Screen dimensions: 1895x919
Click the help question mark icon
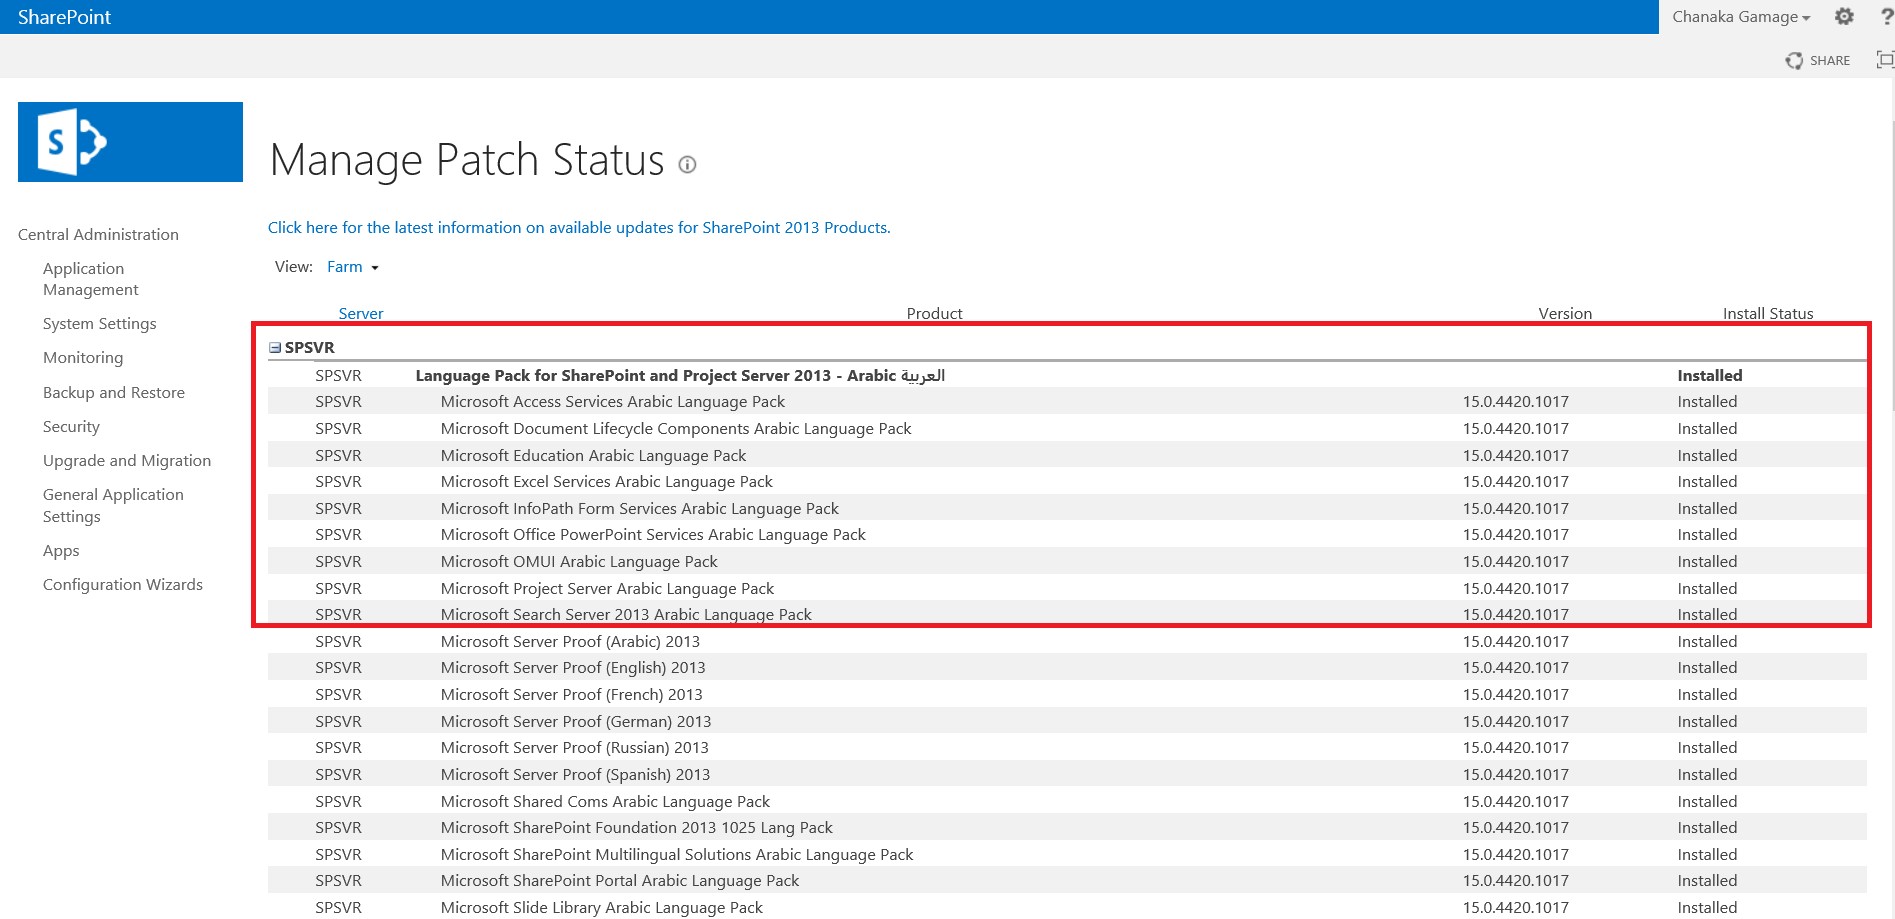pos(1887,17)
